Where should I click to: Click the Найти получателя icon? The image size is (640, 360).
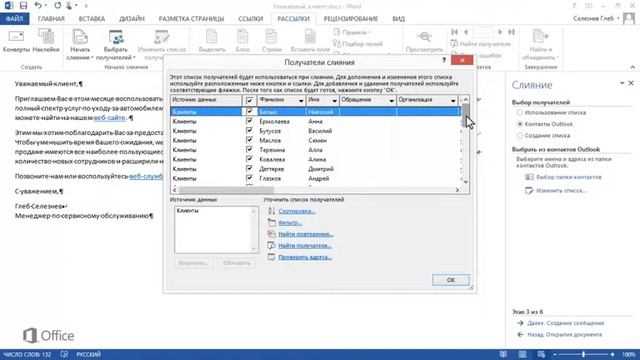[x=271, y=245]
